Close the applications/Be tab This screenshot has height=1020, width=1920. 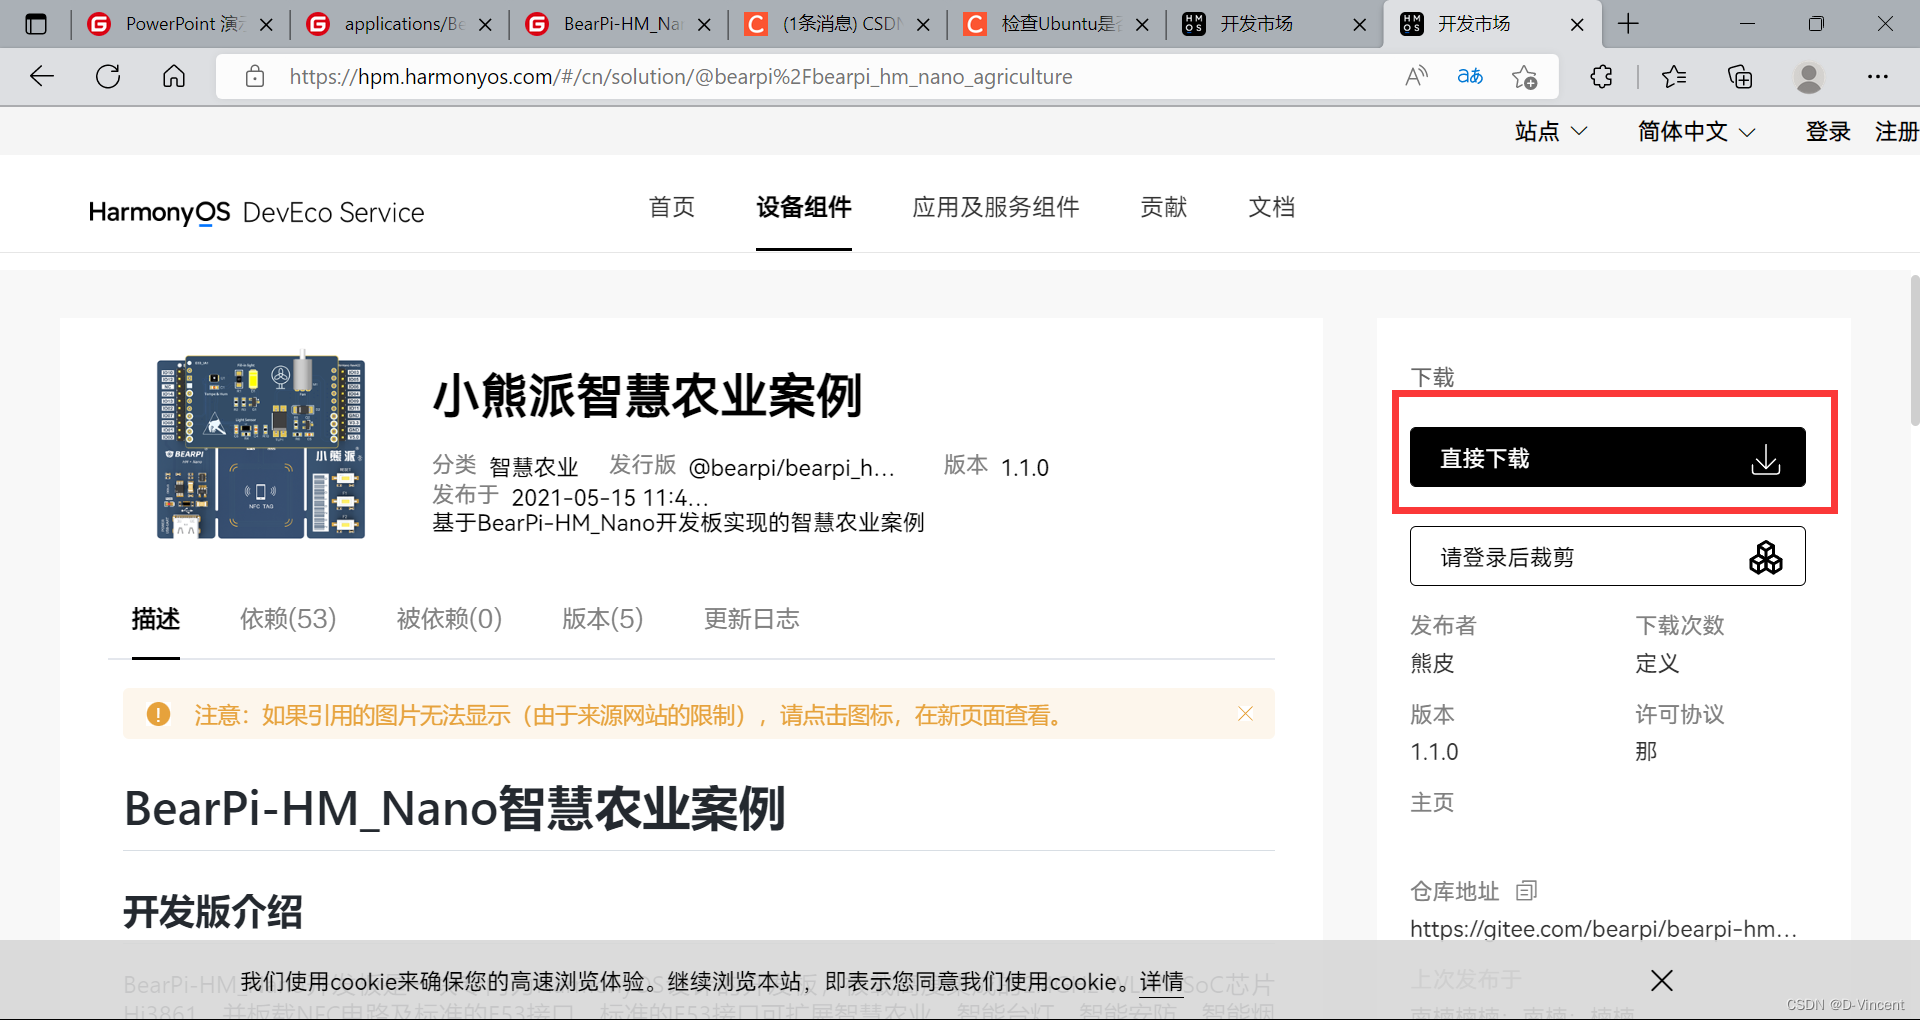(x=485, y=25)
